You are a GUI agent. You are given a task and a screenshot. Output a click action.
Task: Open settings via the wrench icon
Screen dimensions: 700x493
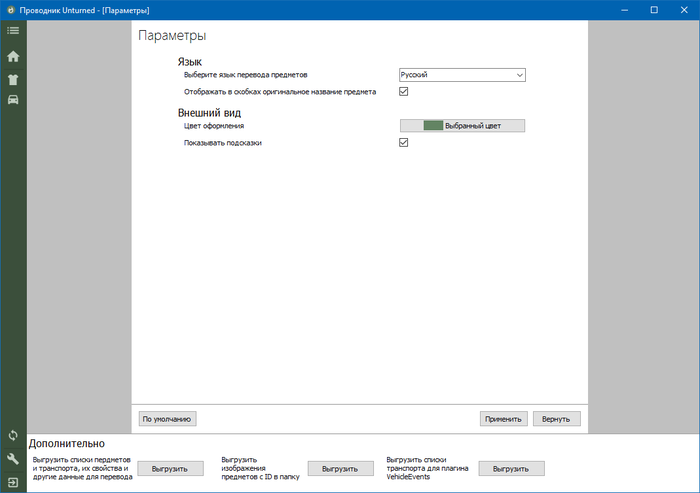[13, 459]
